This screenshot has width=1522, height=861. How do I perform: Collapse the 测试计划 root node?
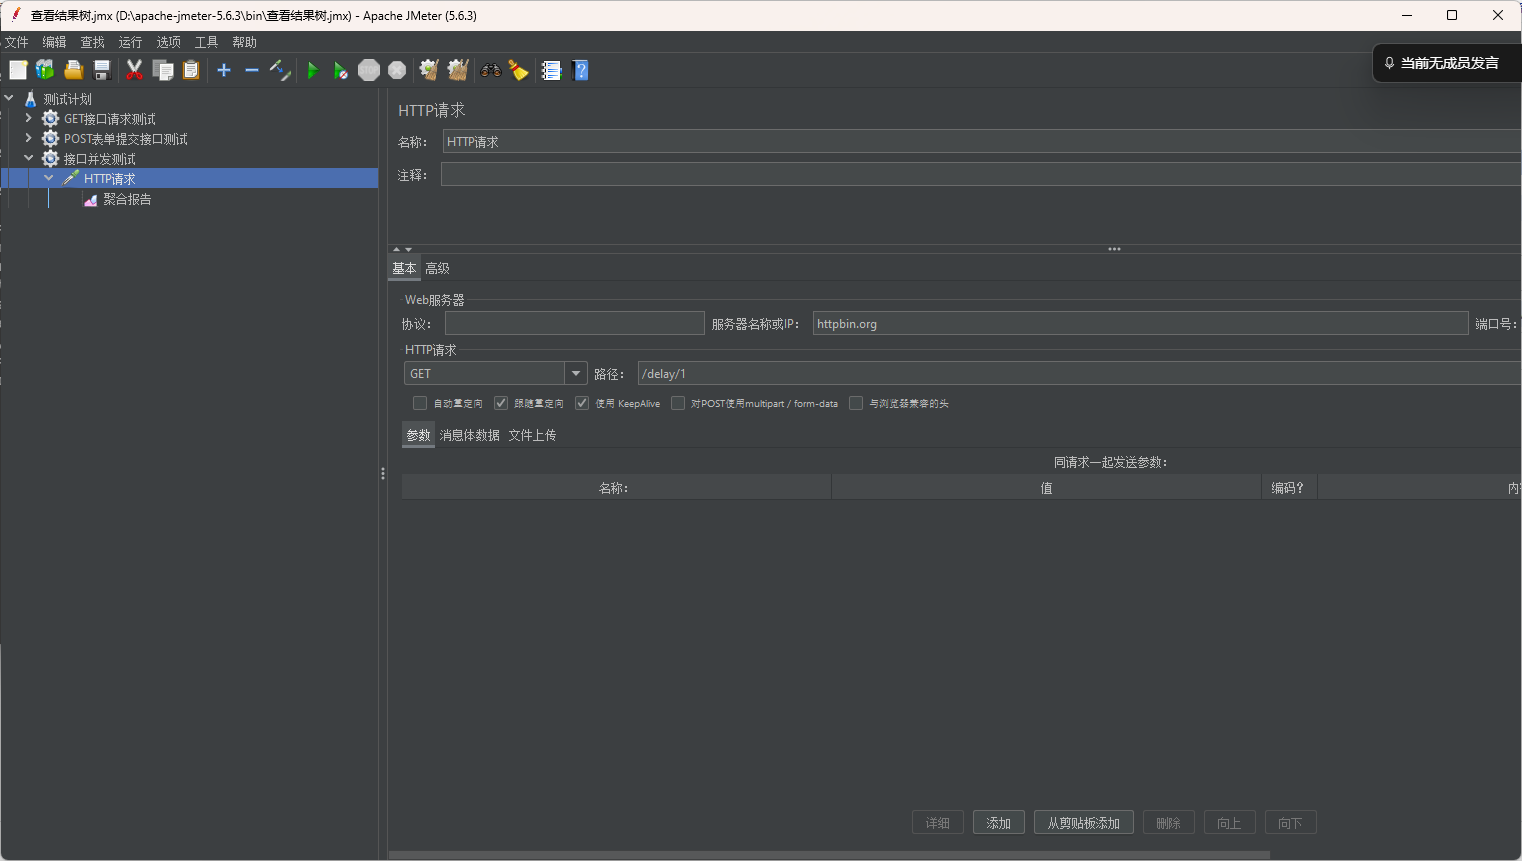(x=9, y=98)
